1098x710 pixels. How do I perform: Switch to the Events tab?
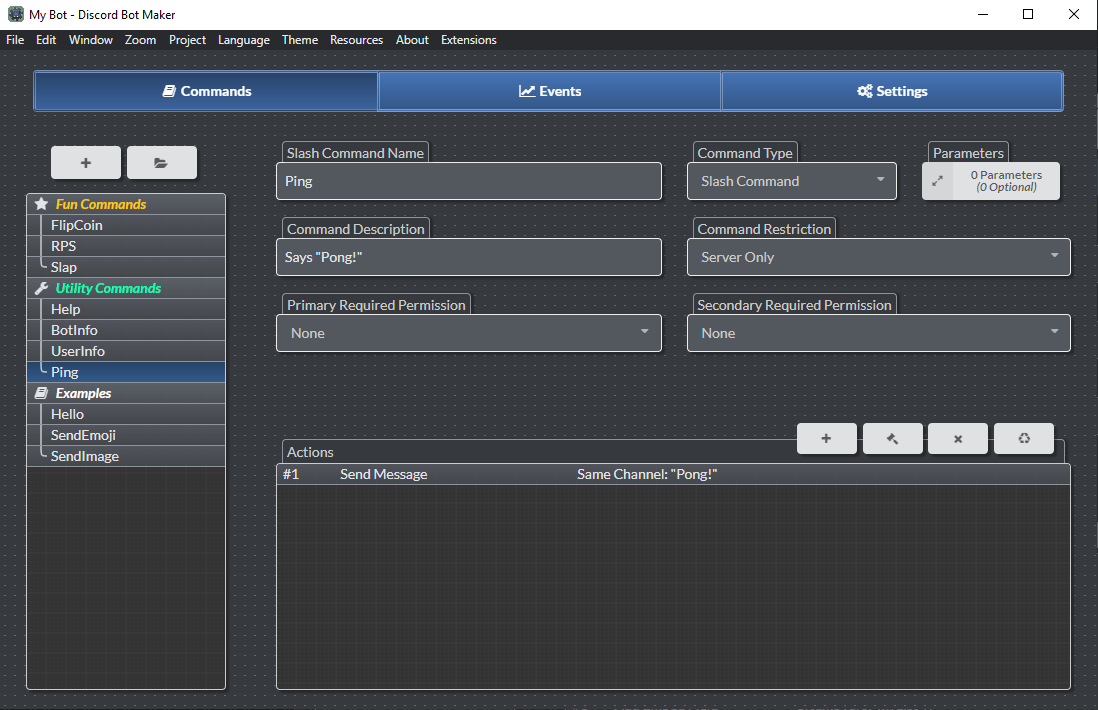pyautogui.click(x=550, y=91)
